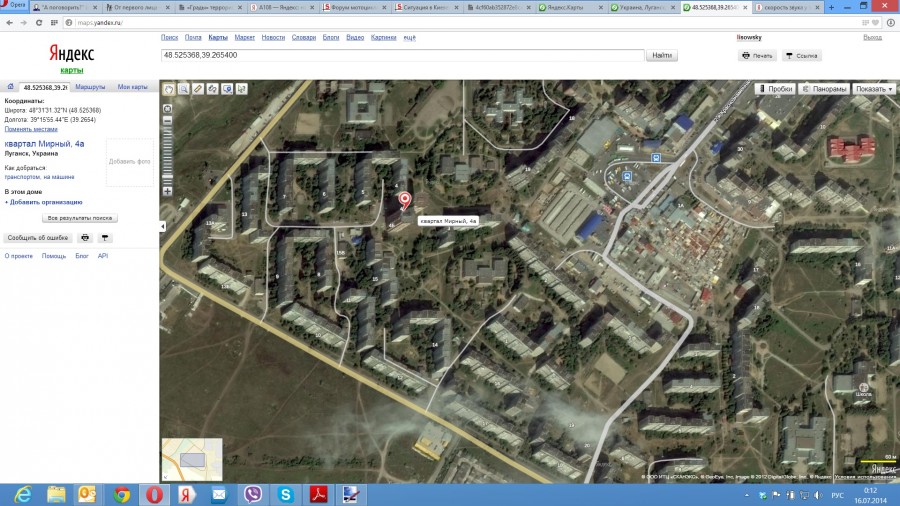Click the home icon tab in sidebar
Screen dimensions: 900x506
coord(11,87)
